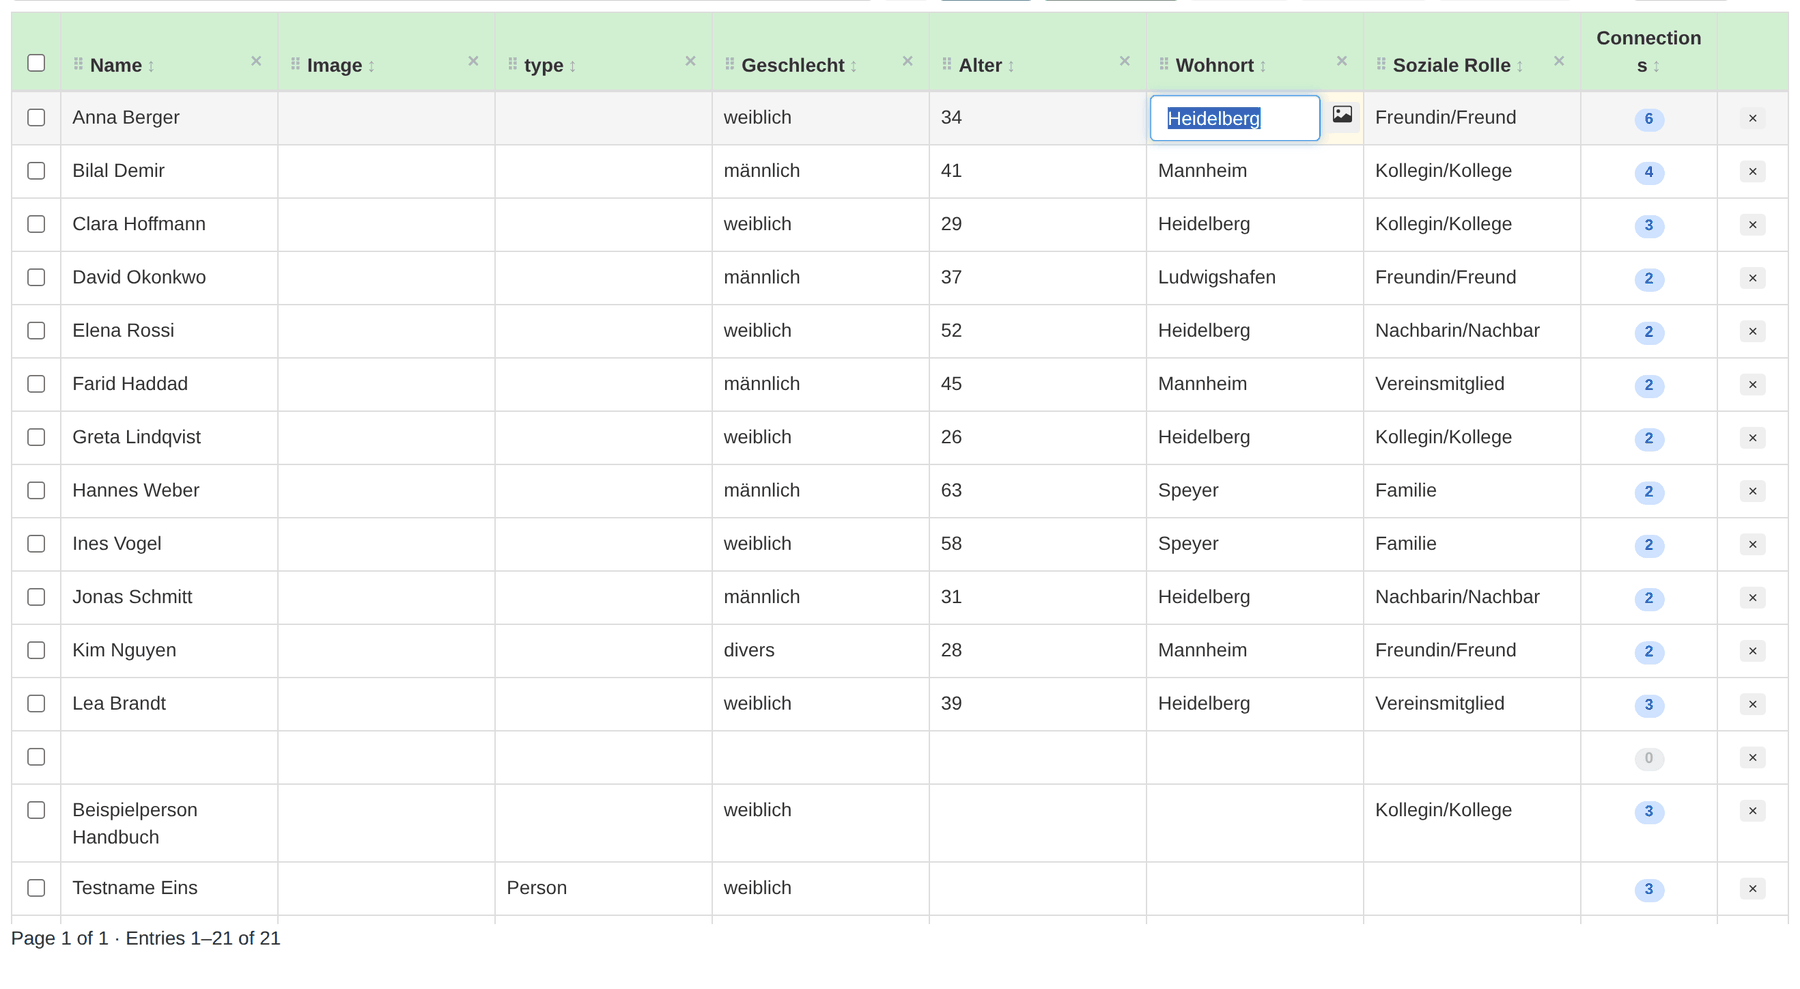Remove the Name column via its × icon
The height and width of the screenshot is (989, 1800).
[x=256, y=61]
